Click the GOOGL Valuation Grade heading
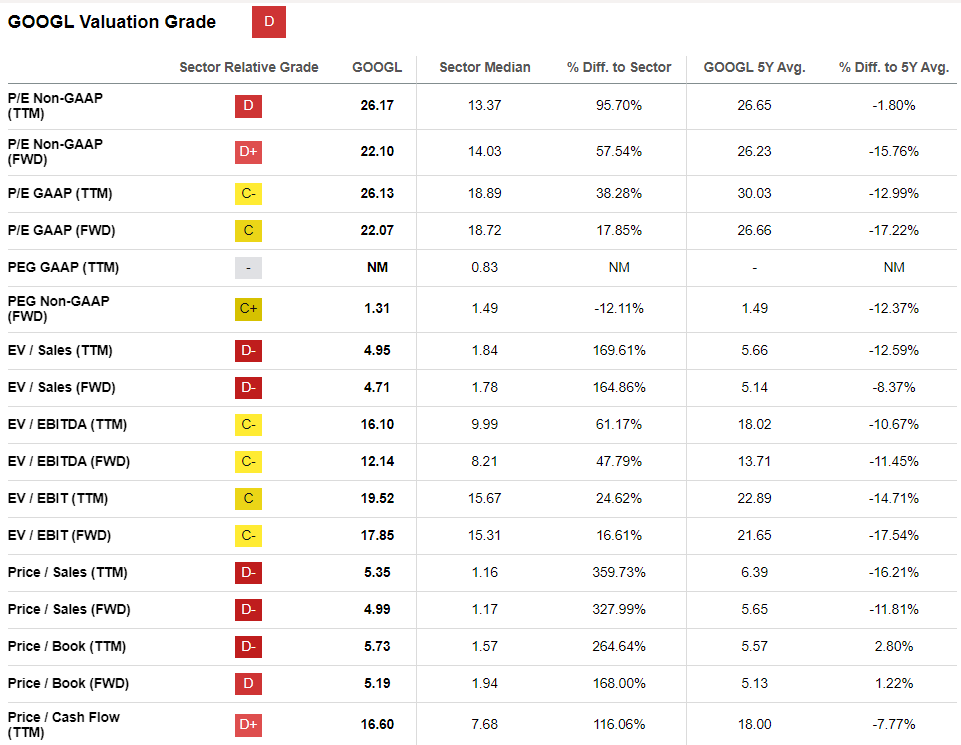This screenshot has width=961, height=745. [x=112, y=22]
